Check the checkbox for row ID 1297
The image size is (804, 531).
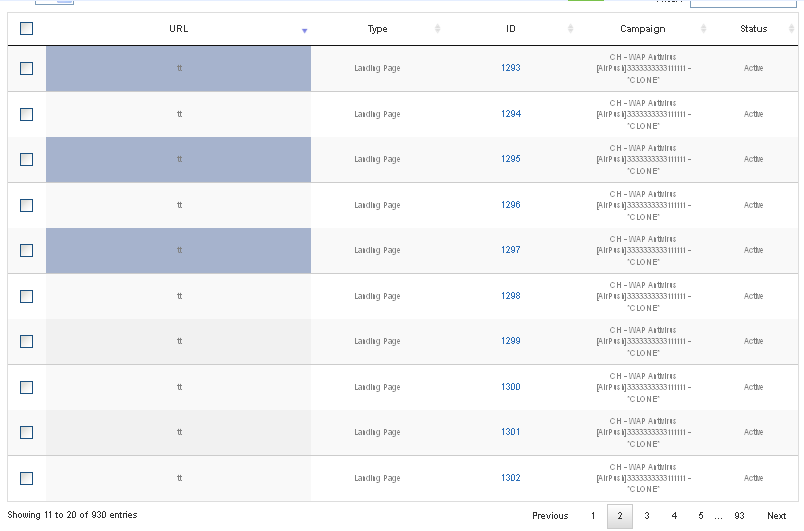[x=26, y=251]
